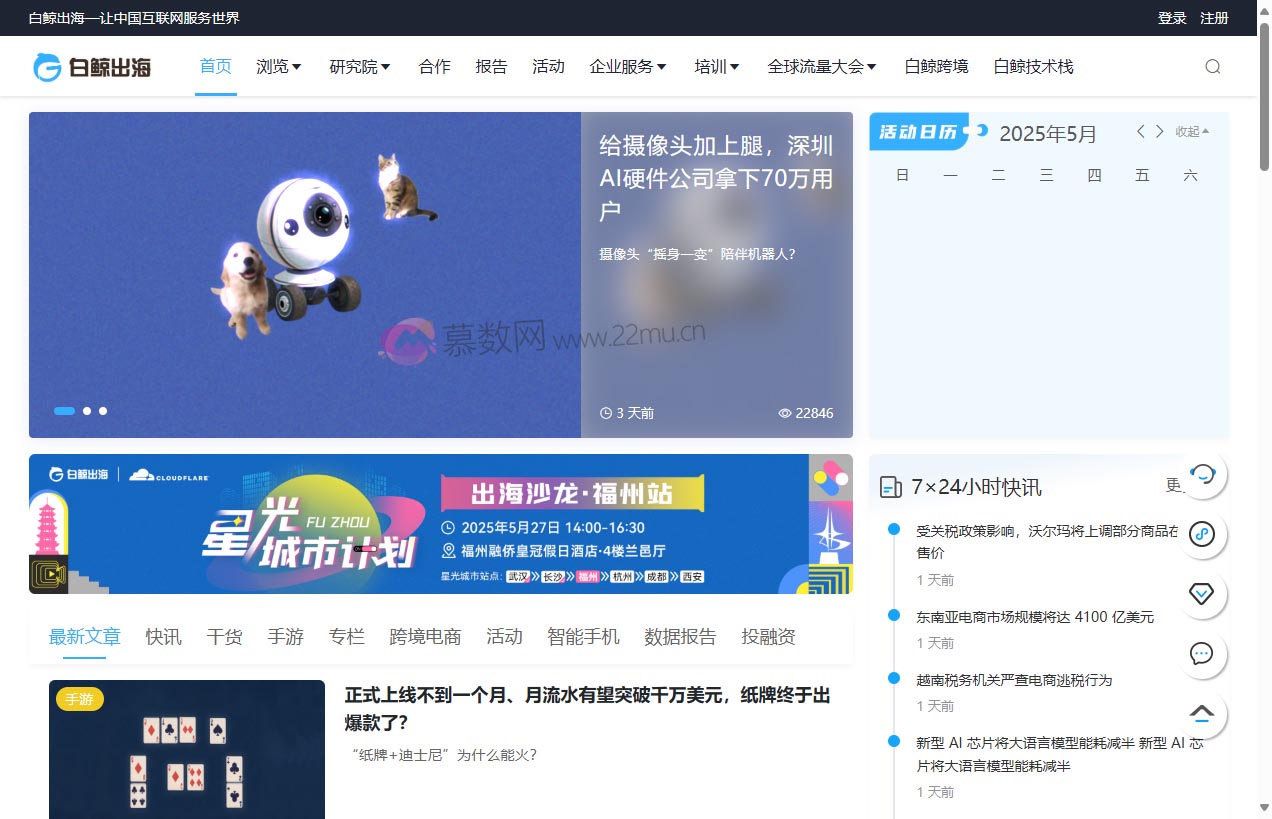Click the search magnifier icon in navbar
This screenshot has width=1272, height=819.
tap(1212, 67)
